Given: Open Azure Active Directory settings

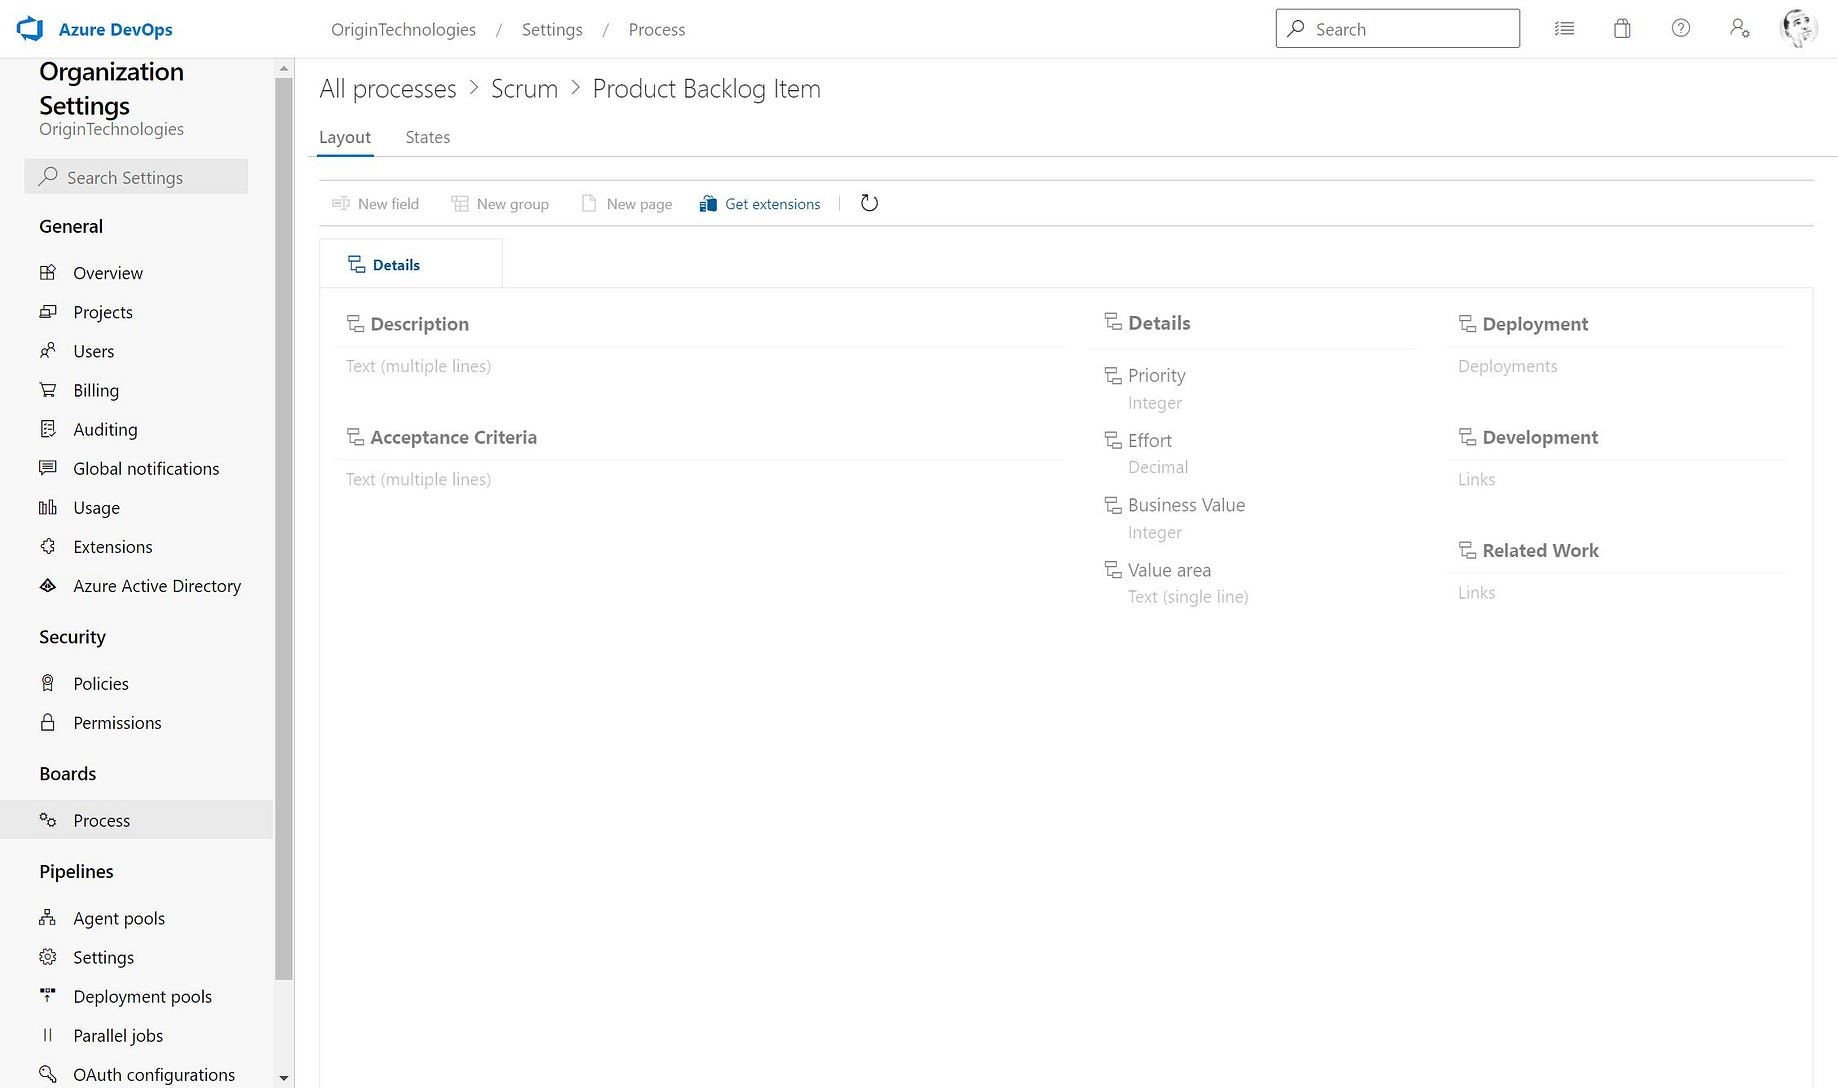Looking at the screenshot, I should pos(157,586).
